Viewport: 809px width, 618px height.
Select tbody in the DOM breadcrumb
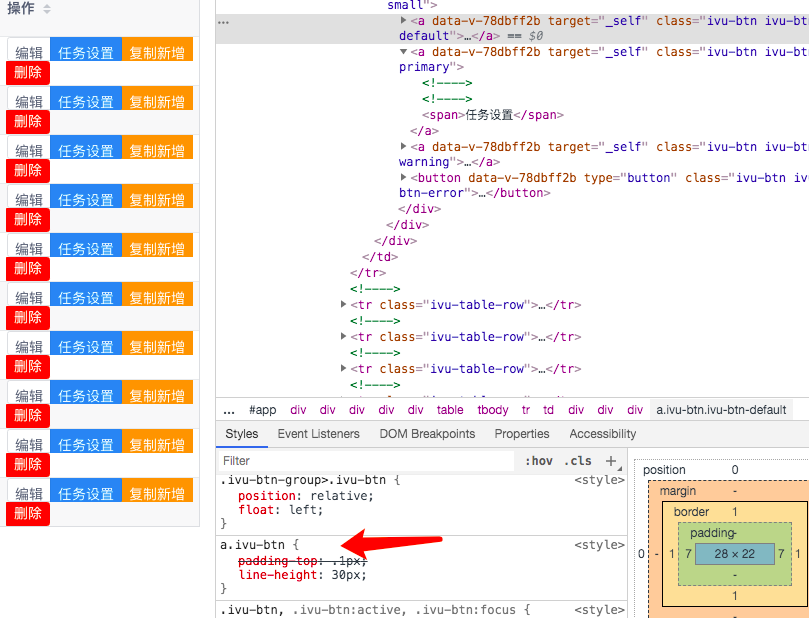(493, 410)
